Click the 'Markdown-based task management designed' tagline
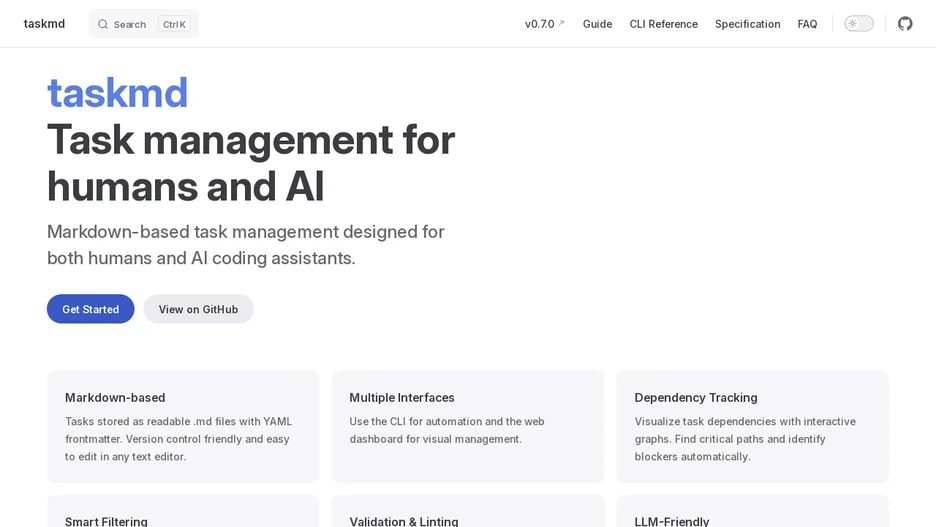Image resolution: width=936 pixels, height=527 pixels. [x=246, y=245]
